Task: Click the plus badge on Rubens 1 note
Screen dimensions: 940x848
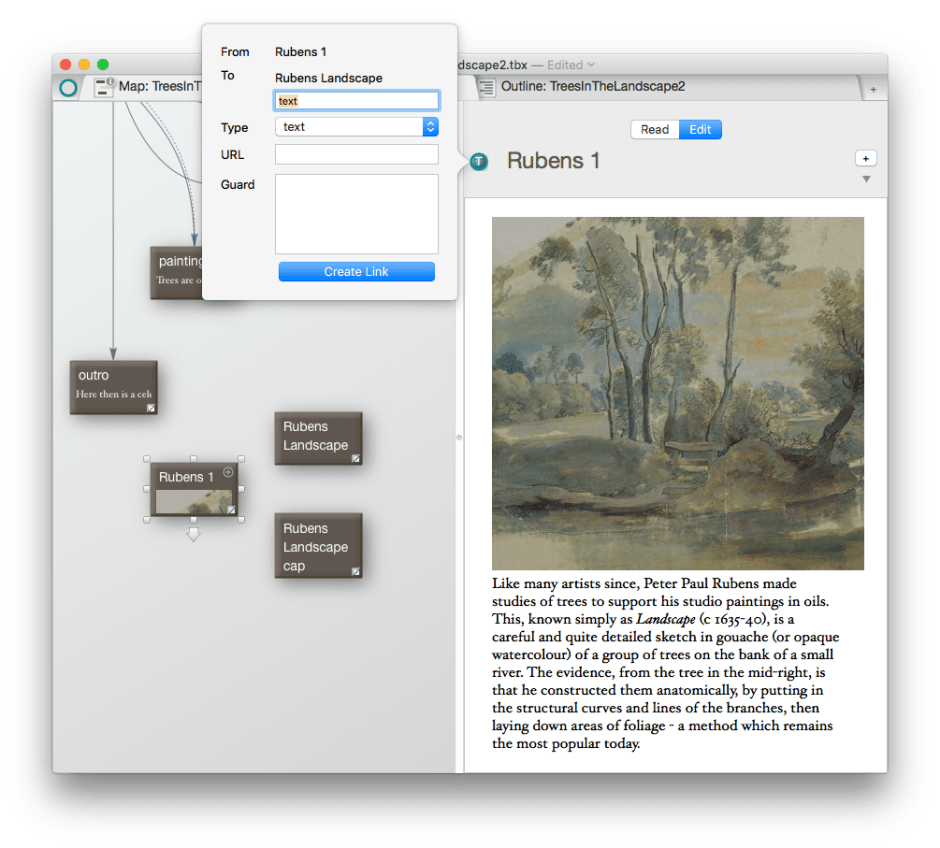Action: pos(228,472)
